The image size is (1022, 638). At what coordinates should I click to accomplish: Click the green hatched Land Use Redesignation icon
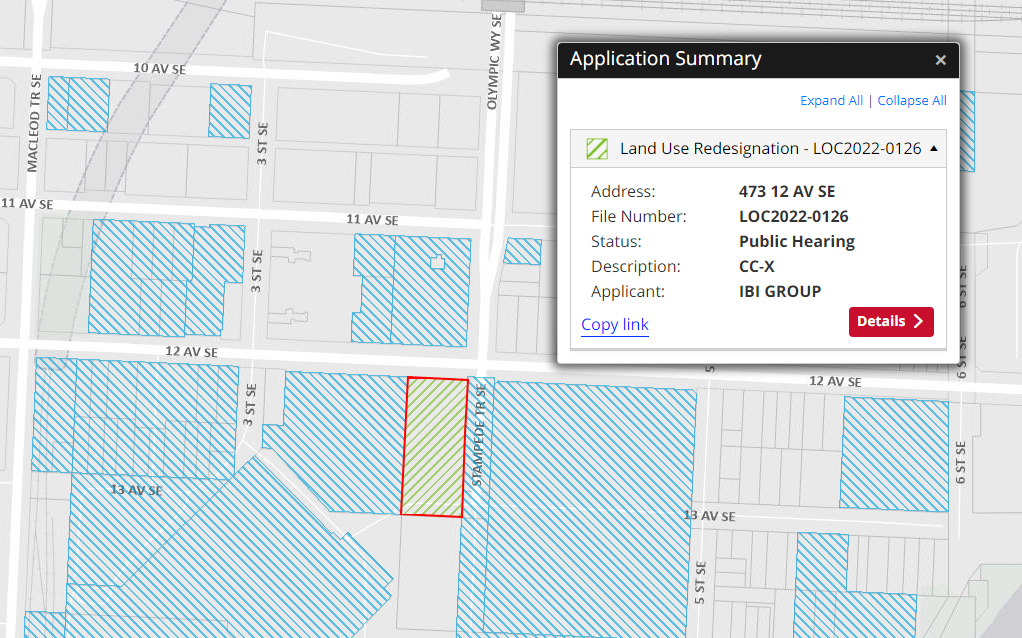pos(597,149)
